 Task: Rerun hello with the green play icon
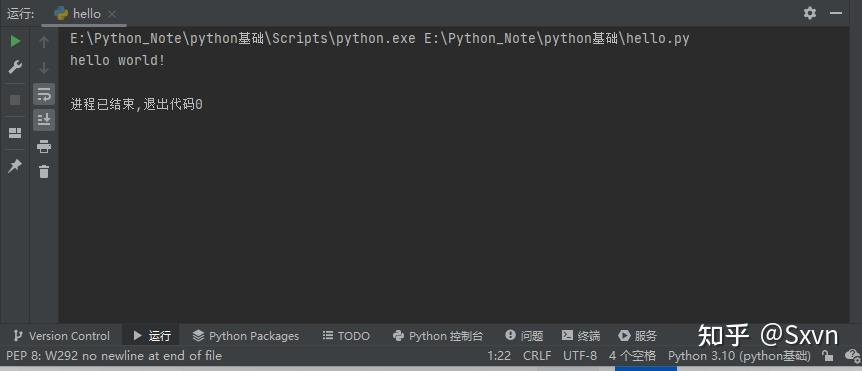(15, 41)
